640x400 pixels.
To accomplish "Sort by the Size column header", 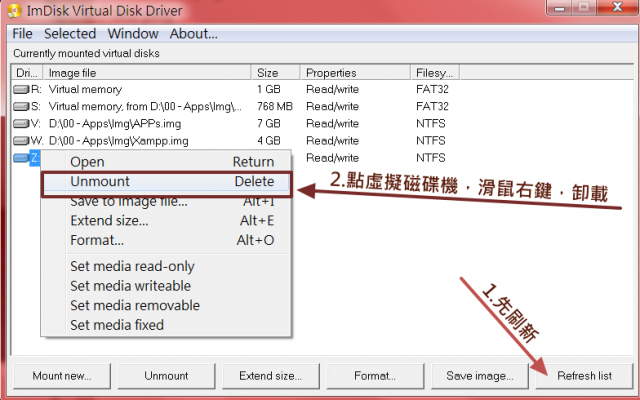I will (x=276, y=73).
